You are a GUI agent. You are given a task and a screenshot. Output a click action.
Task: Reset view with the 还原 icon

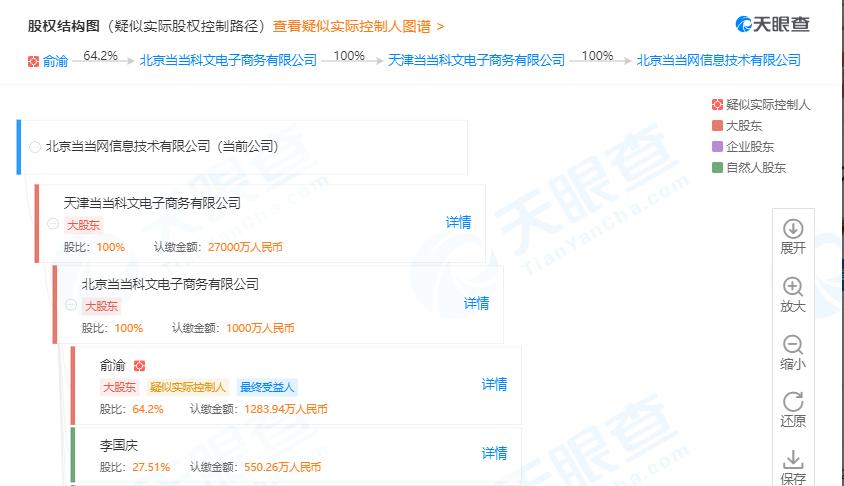coord(792,402)
